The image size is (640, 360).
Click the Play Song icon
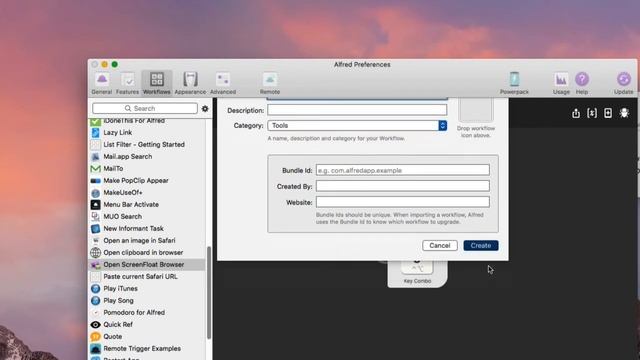click(96, 300)
